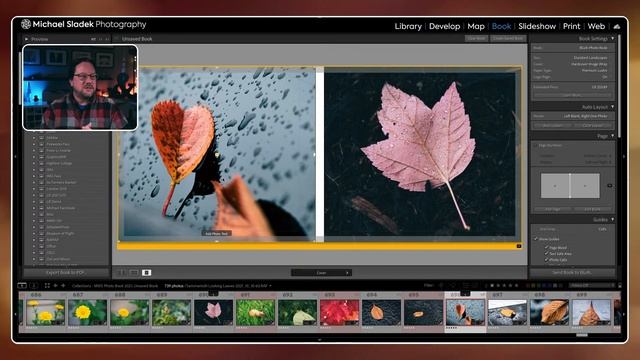Click the main window display icon
This screenshot has width=640, height=360.
click(x=22, y=285)
